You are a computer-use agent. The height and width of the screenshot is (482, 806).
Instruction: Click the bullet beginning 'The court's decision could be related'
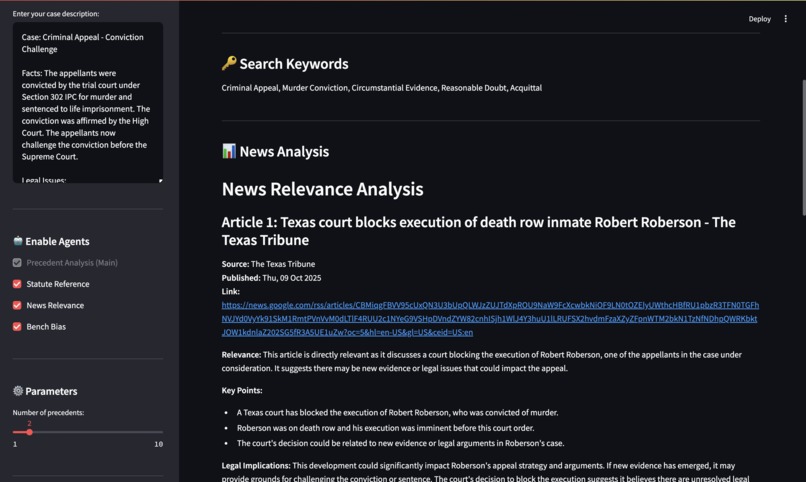click(400, 443)
